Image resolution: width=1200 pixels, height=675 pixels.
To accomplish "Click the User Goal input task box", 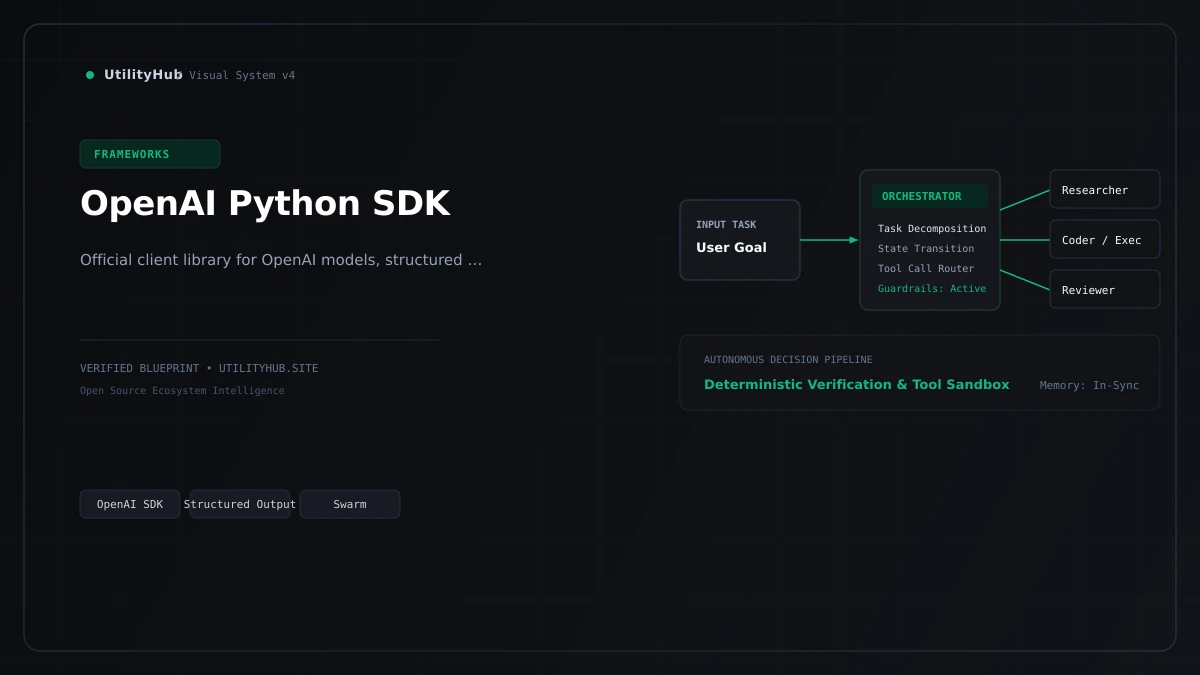I will click(740, 240).
